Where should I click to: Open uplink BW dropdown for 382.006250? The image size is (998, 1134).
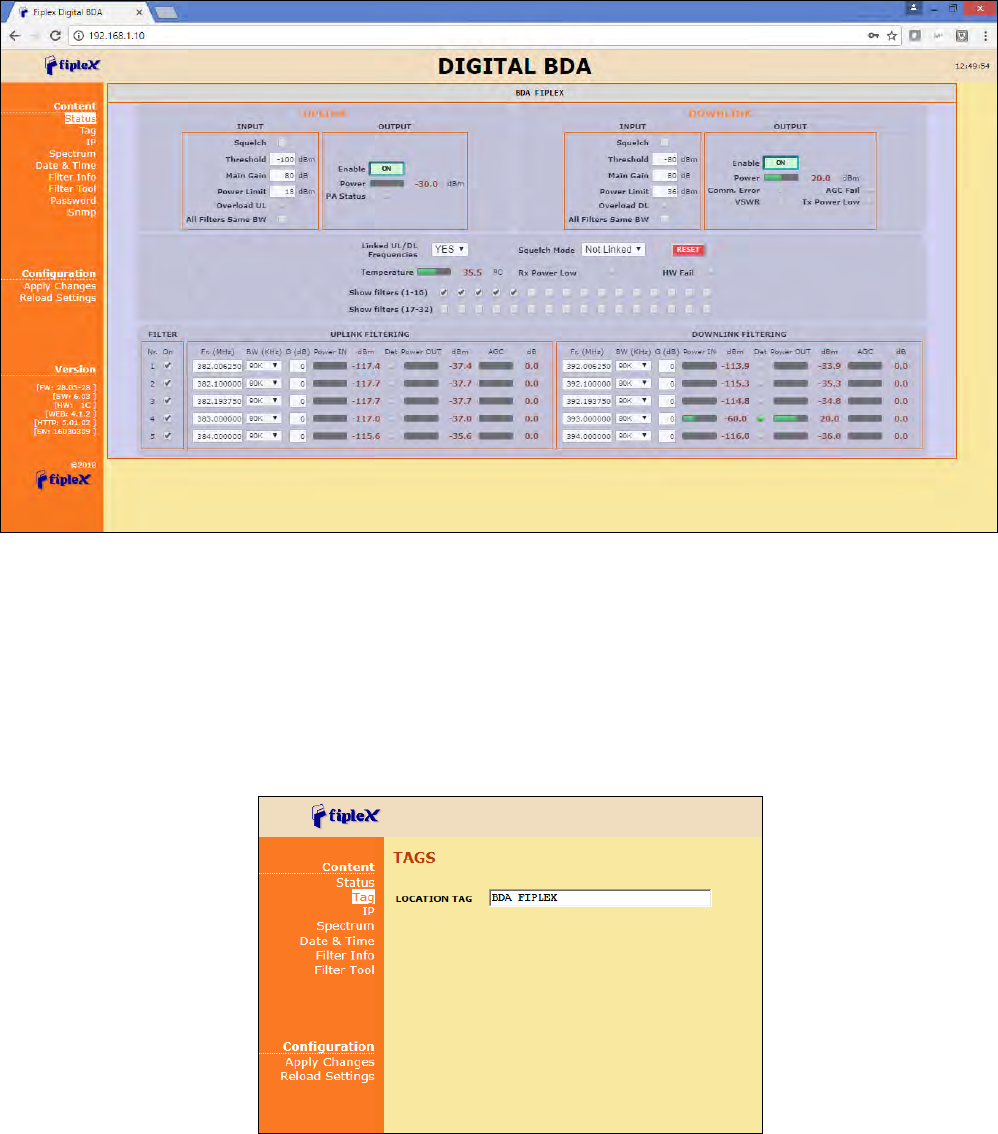pos(263,366)
